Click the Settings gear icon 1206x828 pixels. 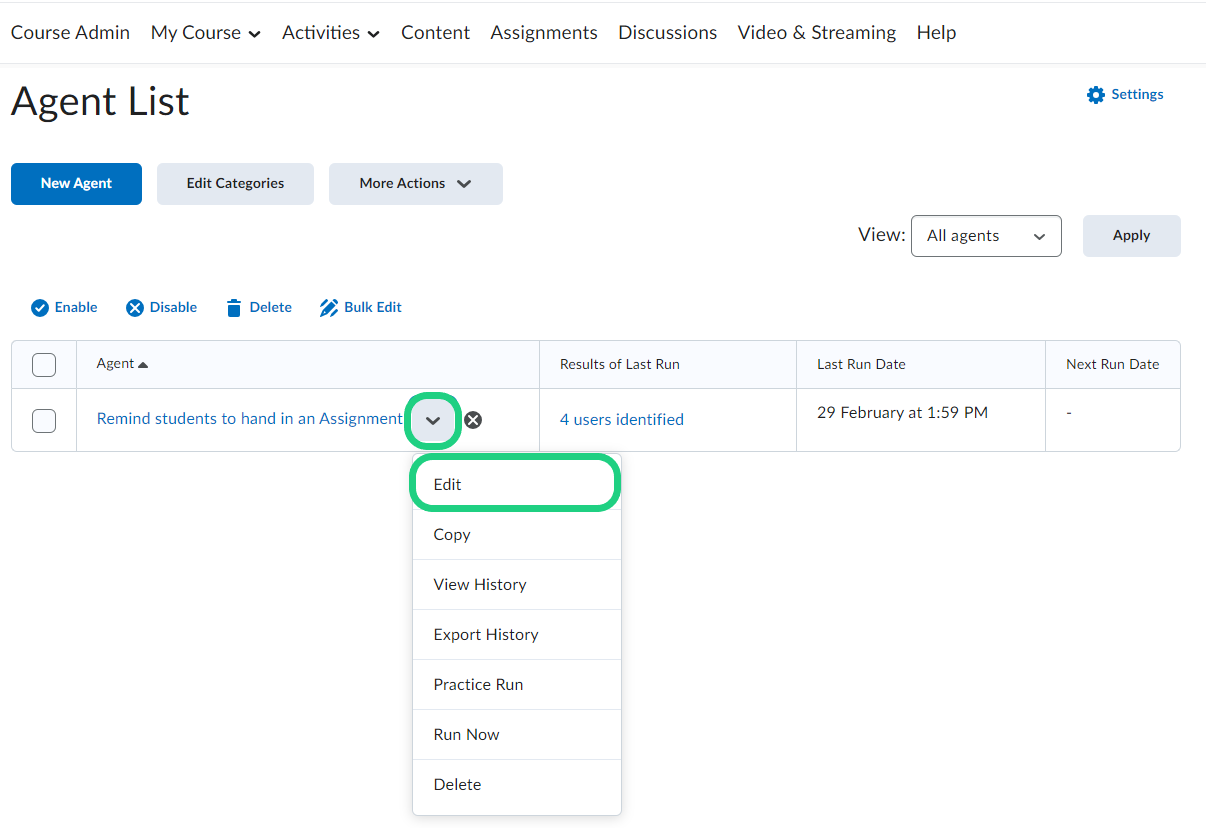[x=1096, y=95]
